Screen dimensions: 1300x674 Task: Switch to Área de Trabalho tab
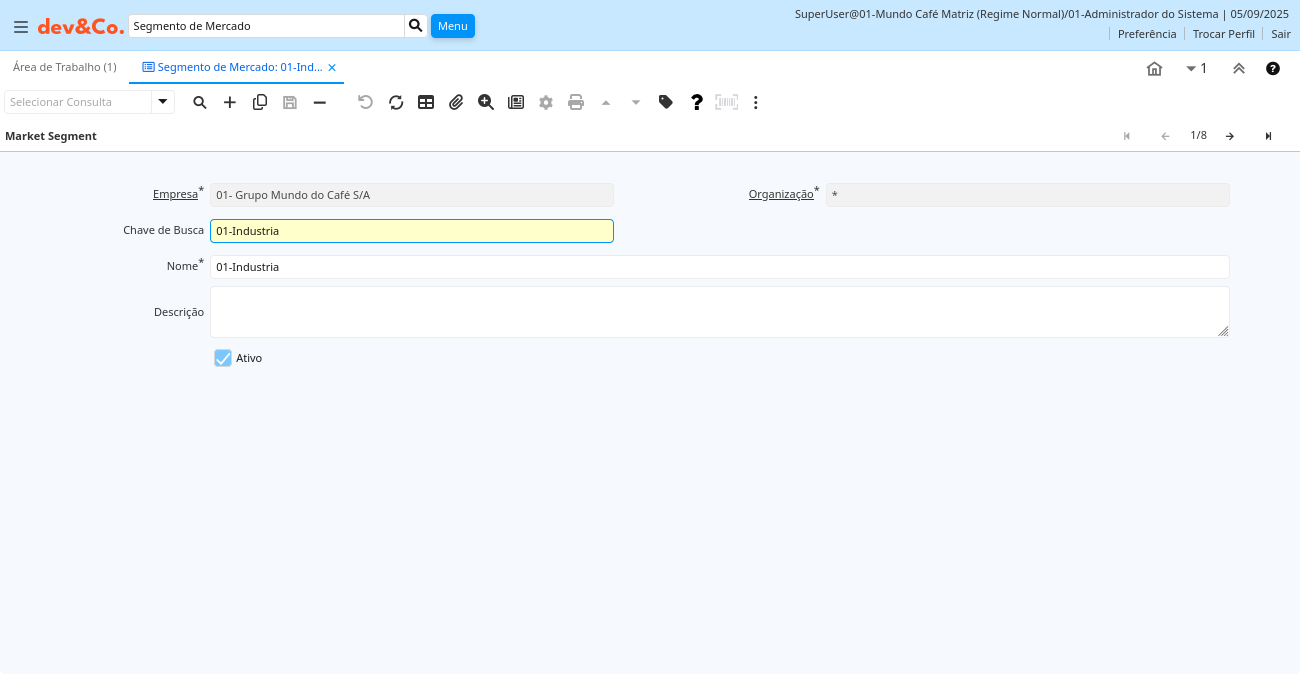(x=65, y=67)
